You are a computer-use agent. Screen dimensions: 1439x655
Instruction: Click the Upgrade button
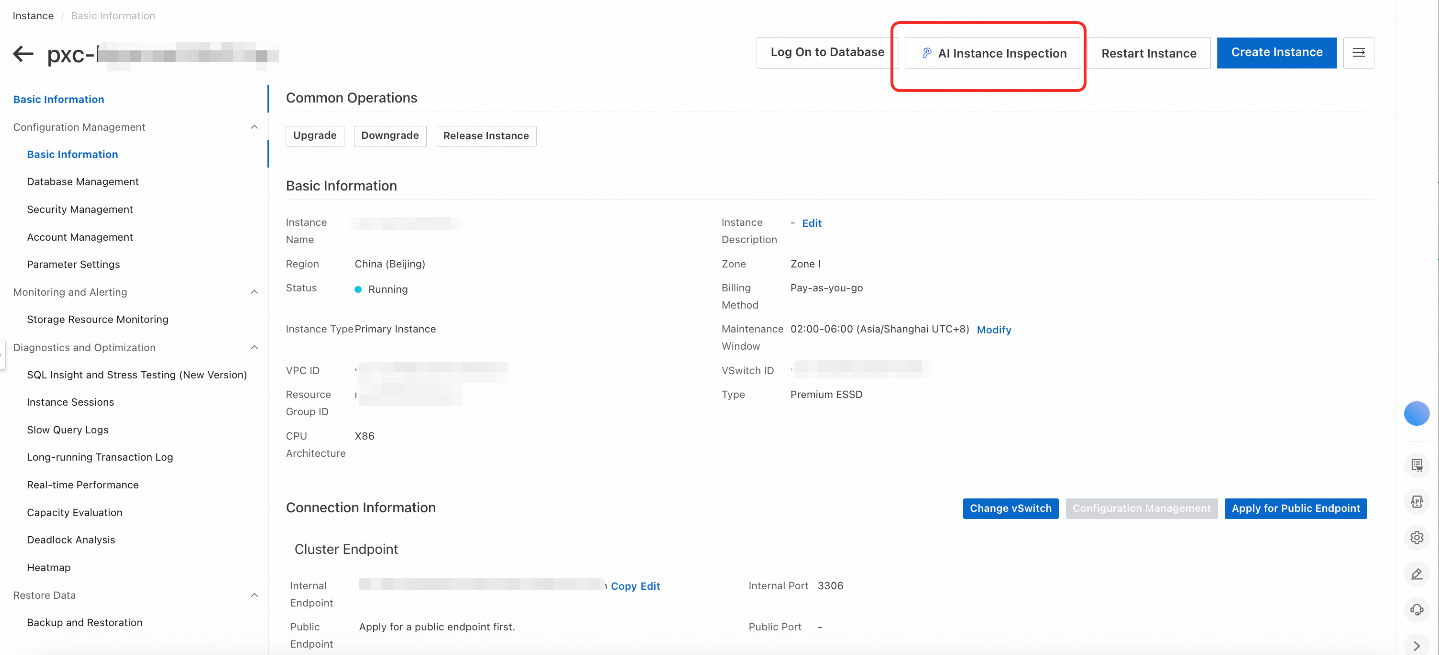(x=315, y=136)
